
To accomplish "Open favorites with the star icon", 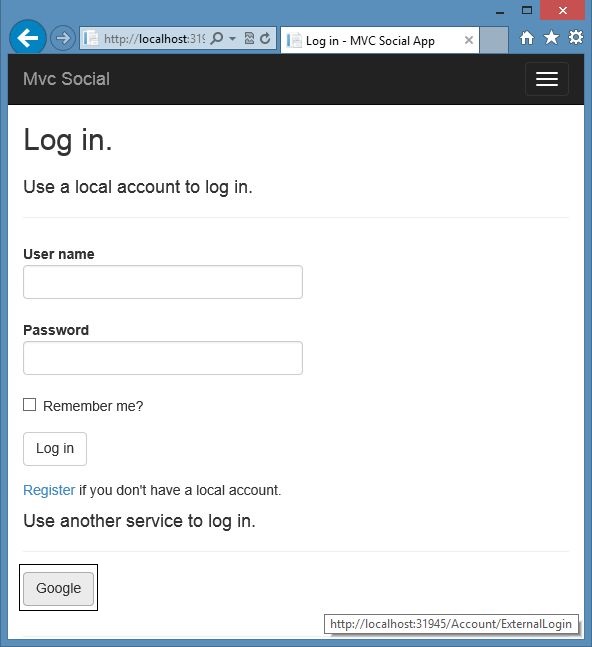I will 551,38.
